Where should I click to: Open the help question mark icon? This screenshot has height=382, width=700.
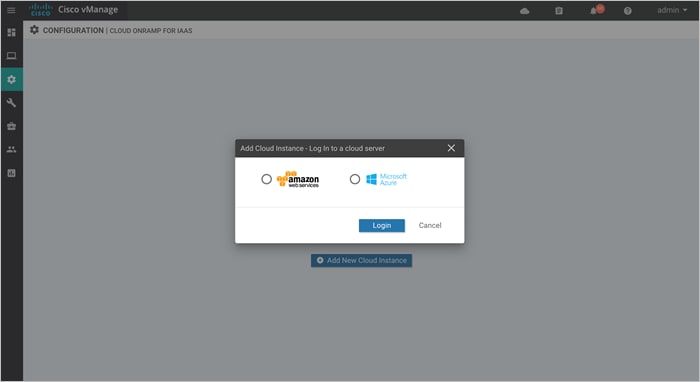pyautogui.click(x=628, y=11)
